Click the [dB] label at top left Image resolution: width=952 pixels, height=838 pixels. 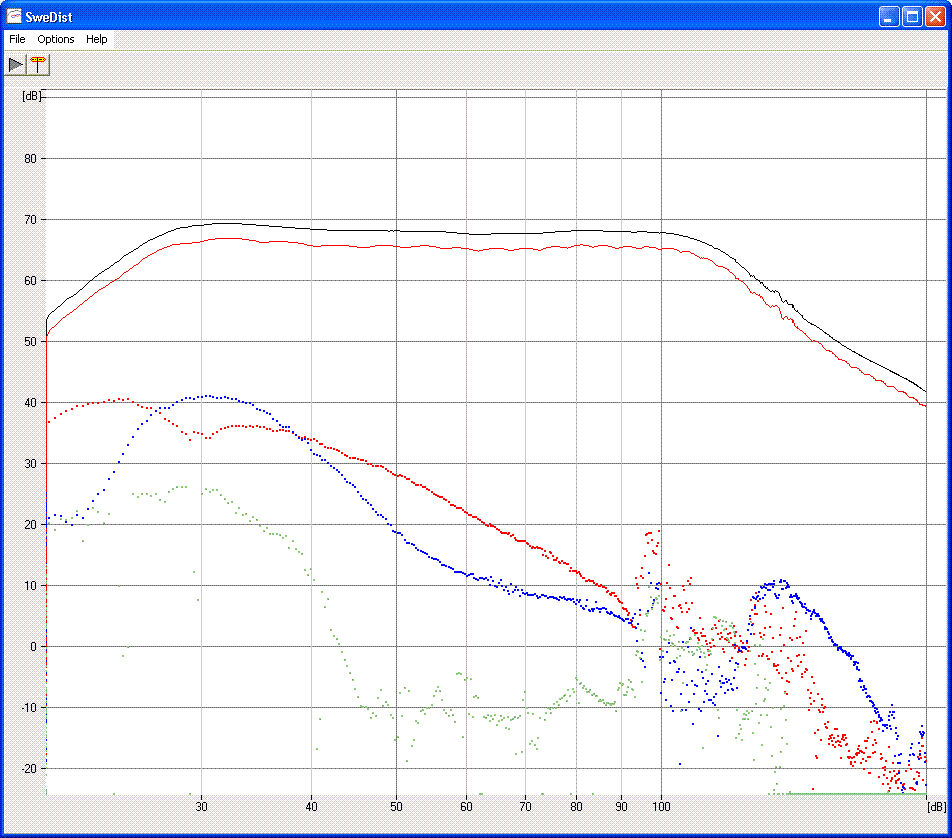tap(32, 95)
